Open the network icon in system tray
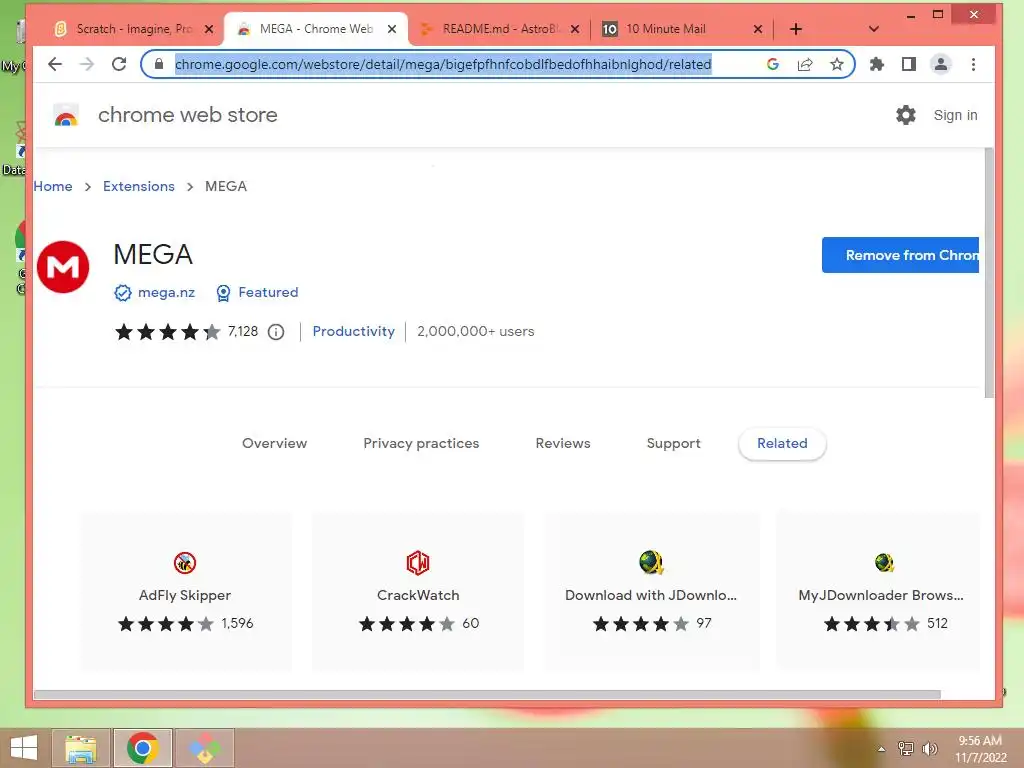The height and width of the screenshot is (768, 1024). pos(905,748)
